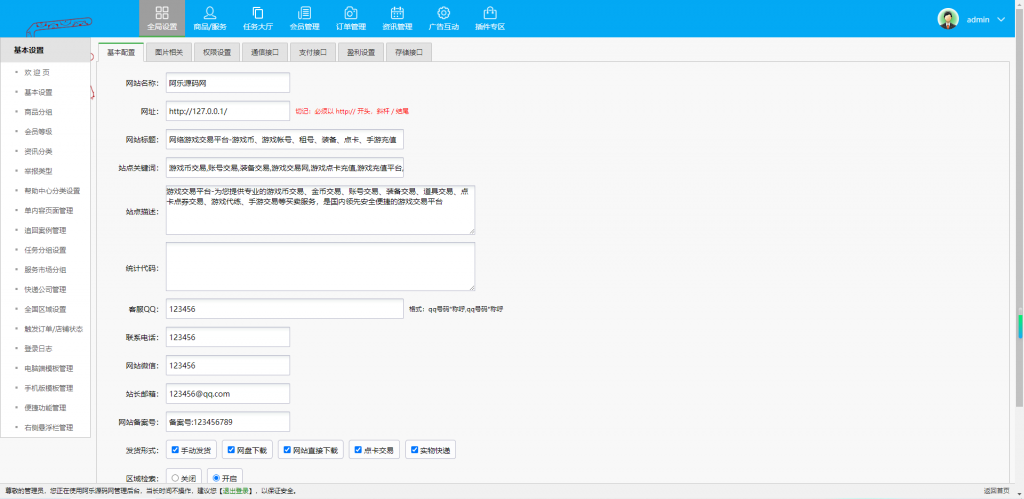Expand the admin account dropdown arrow
This screenshot has height=499, width=1024.
pos(1002,20)
